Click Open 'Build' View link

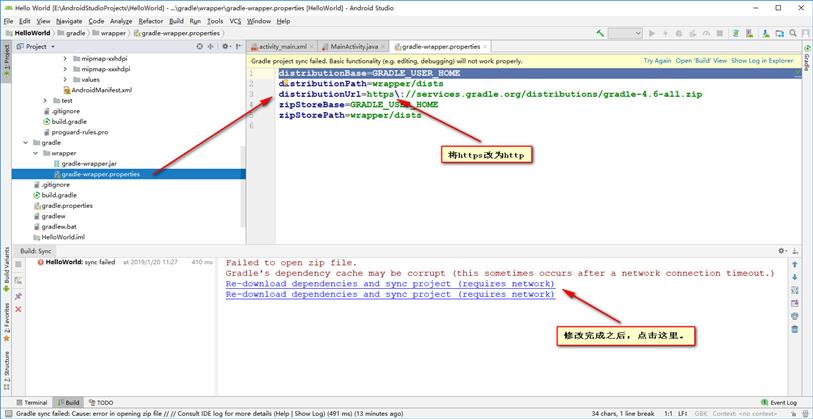[x=701, y=61]
